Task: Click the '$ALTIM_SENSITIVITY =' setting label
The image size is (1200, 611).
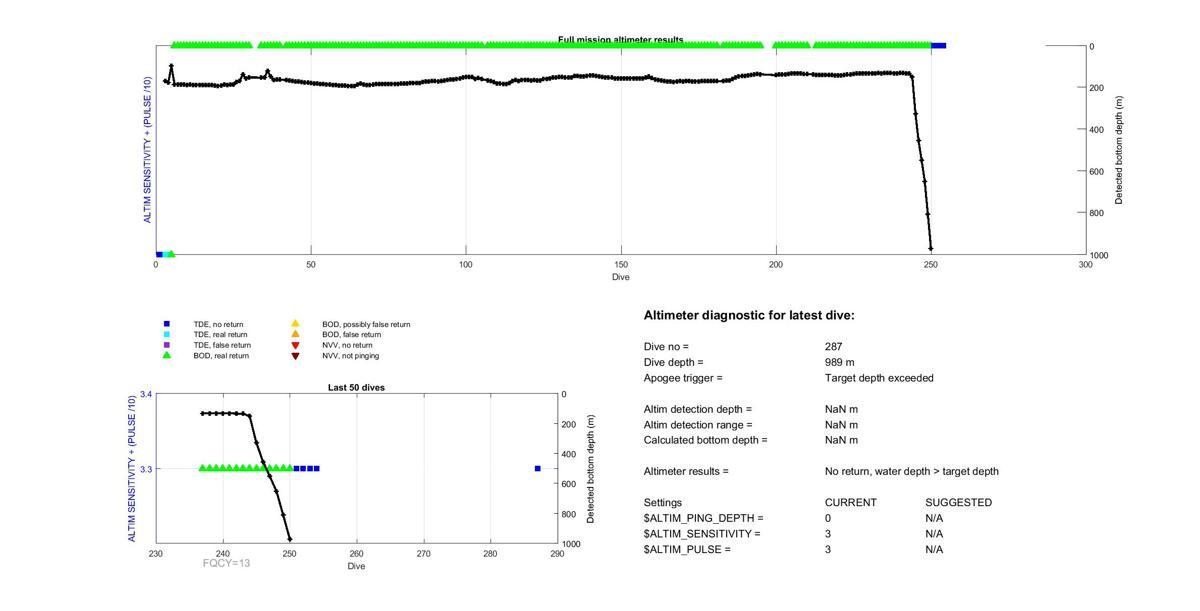Action: [702, 534]
